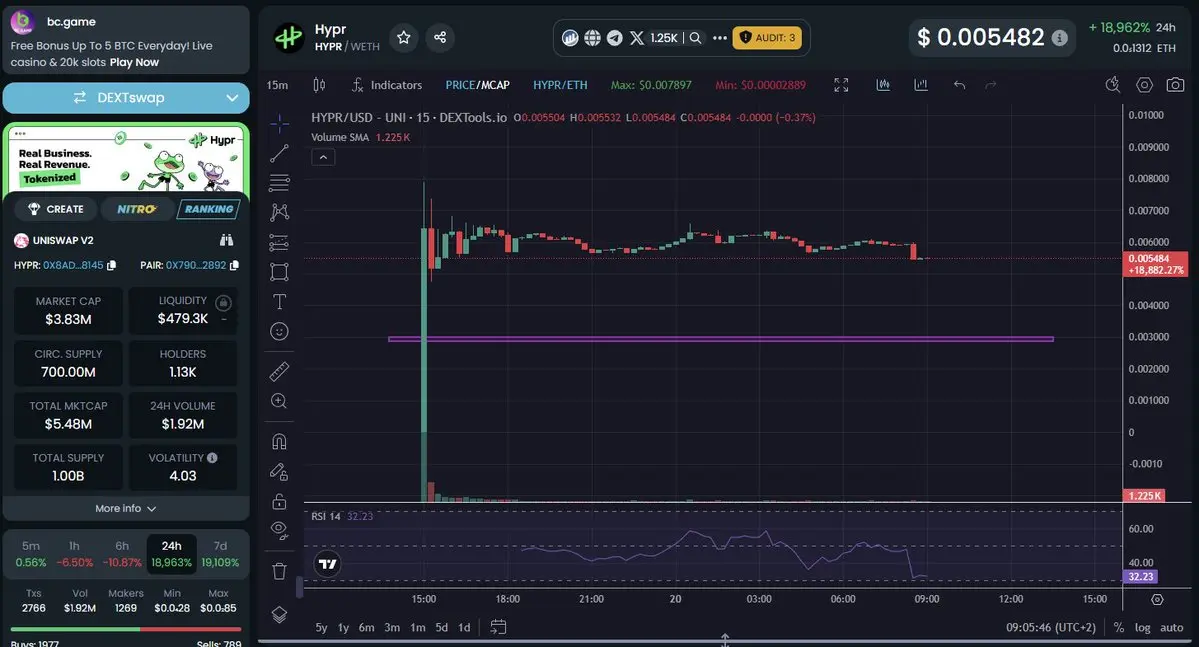
Task: Select the 1h stats tab
Action: tap(74, 554)
